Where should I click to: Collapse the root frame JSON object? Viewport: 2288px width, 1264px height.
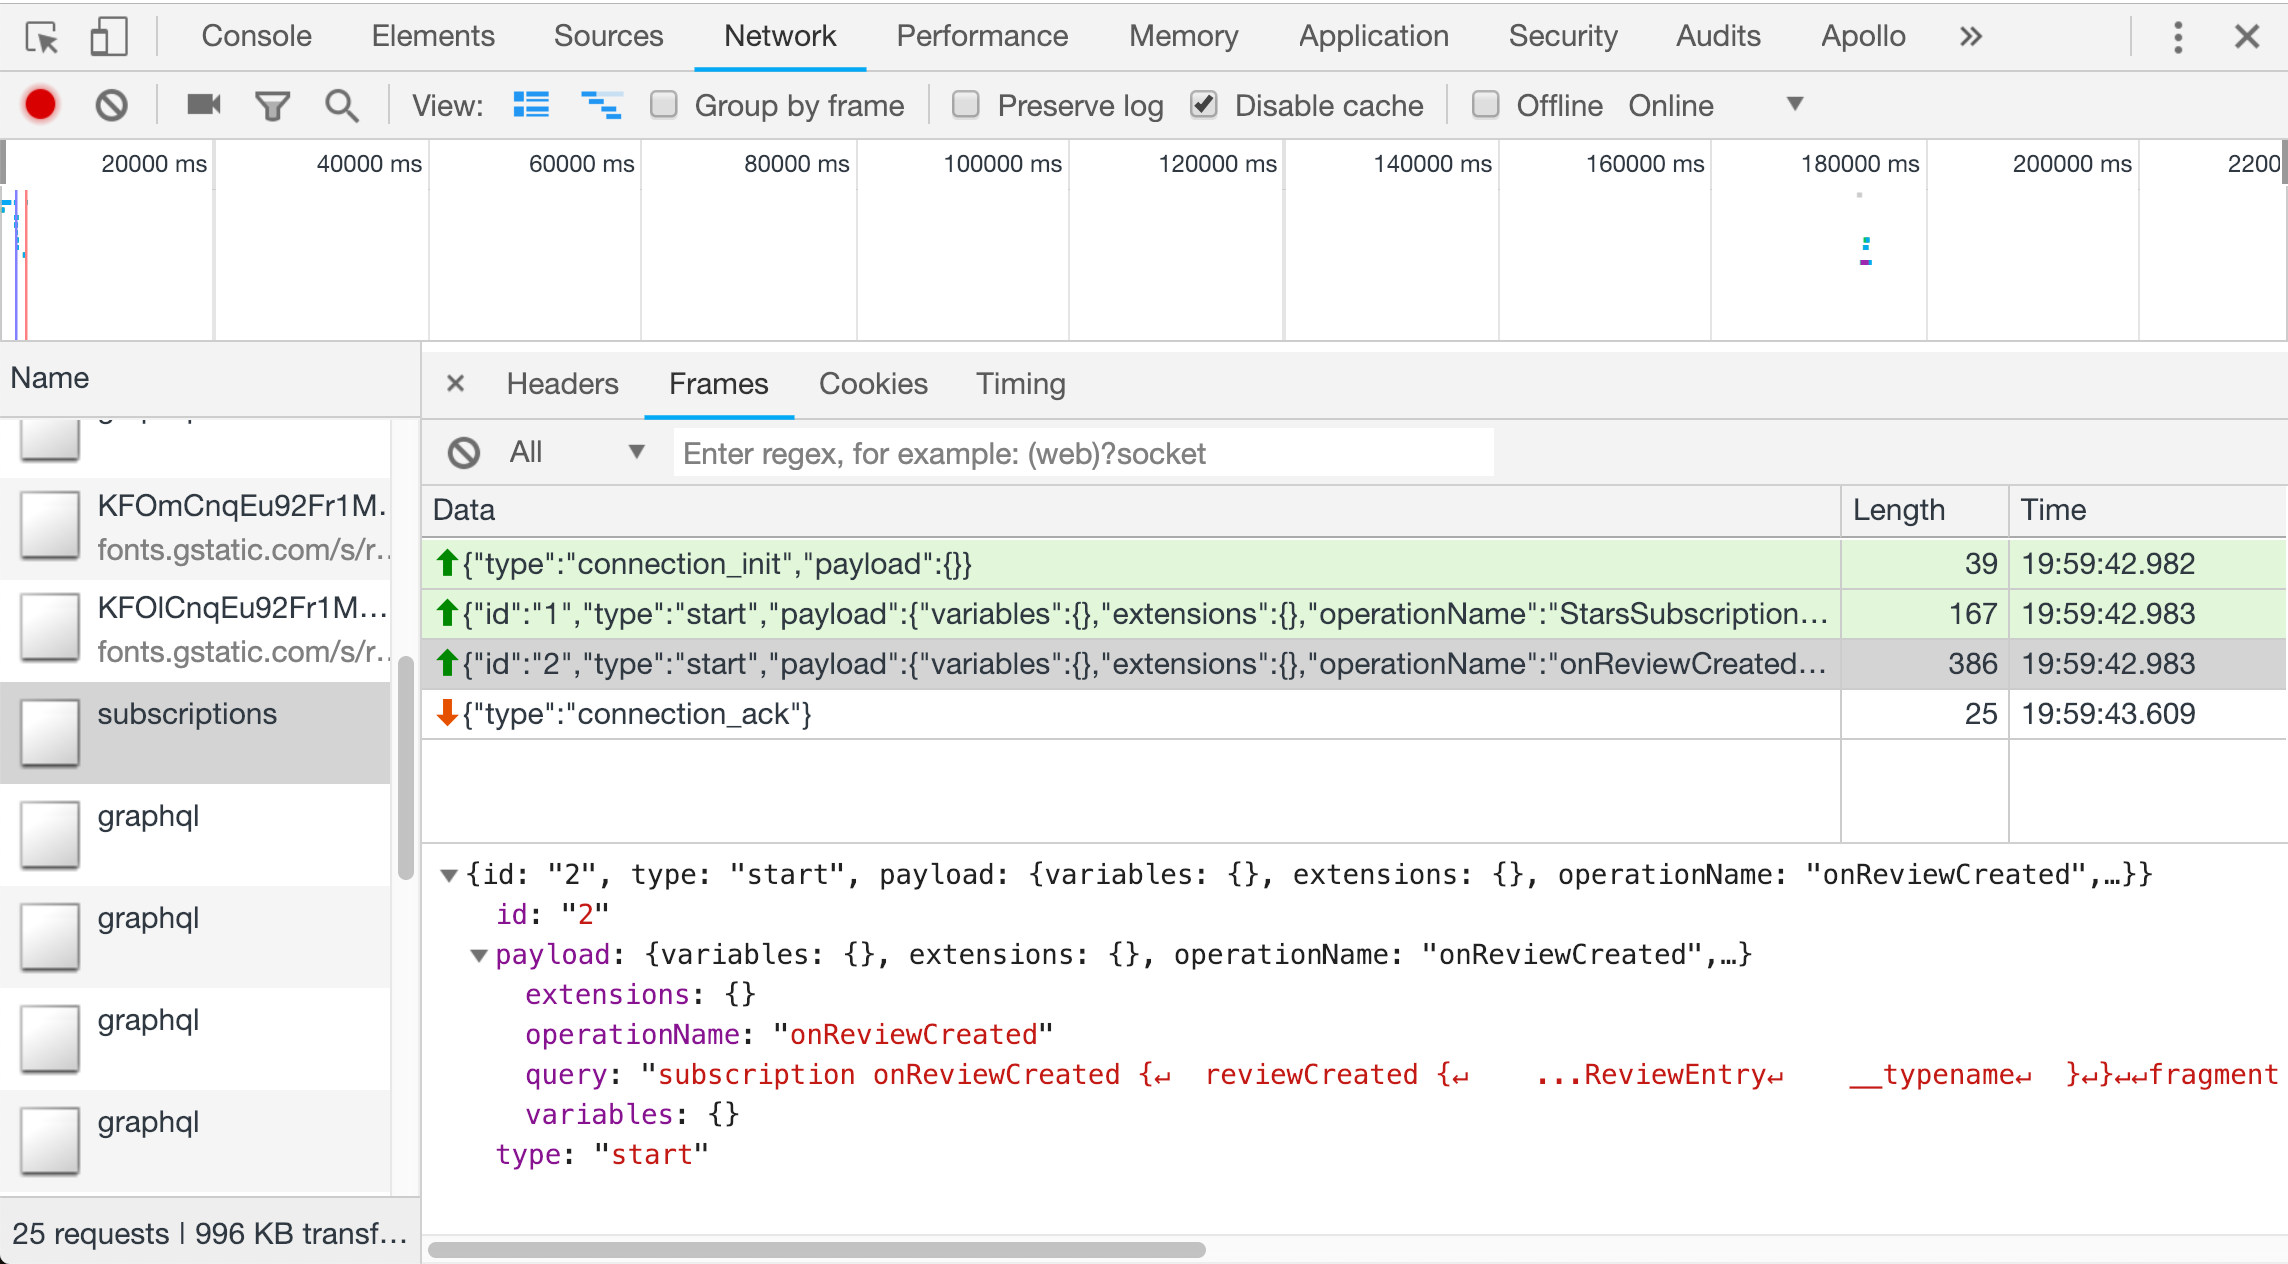[x=449, y=876]
